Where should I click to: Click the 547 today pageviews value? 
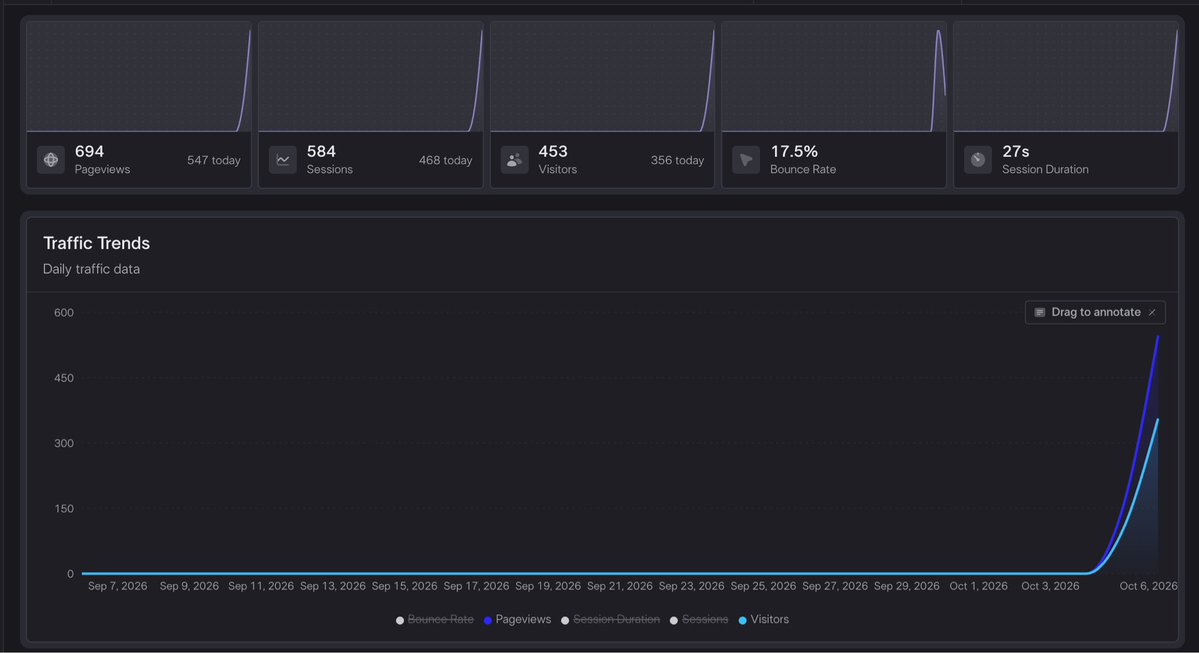[214, 160]
